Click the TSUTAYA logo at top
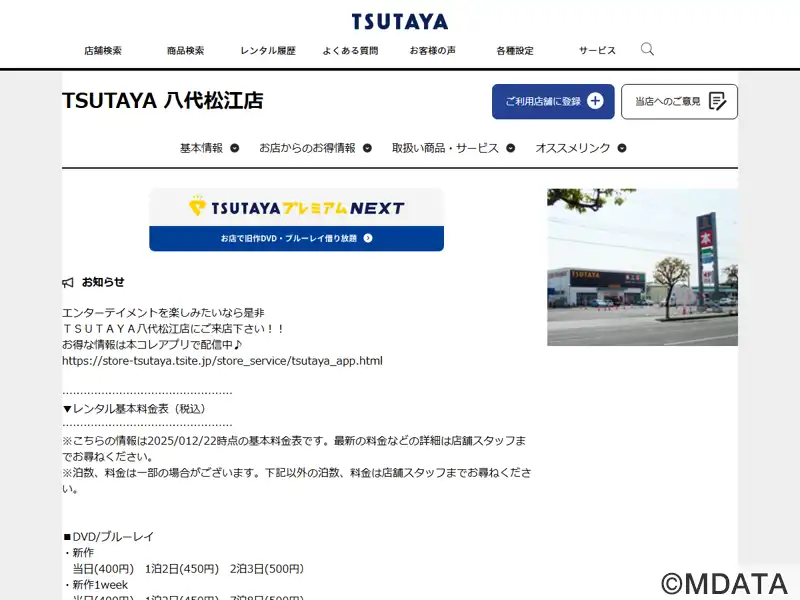This screenshot has height=600, width=800. pos(399,21)
